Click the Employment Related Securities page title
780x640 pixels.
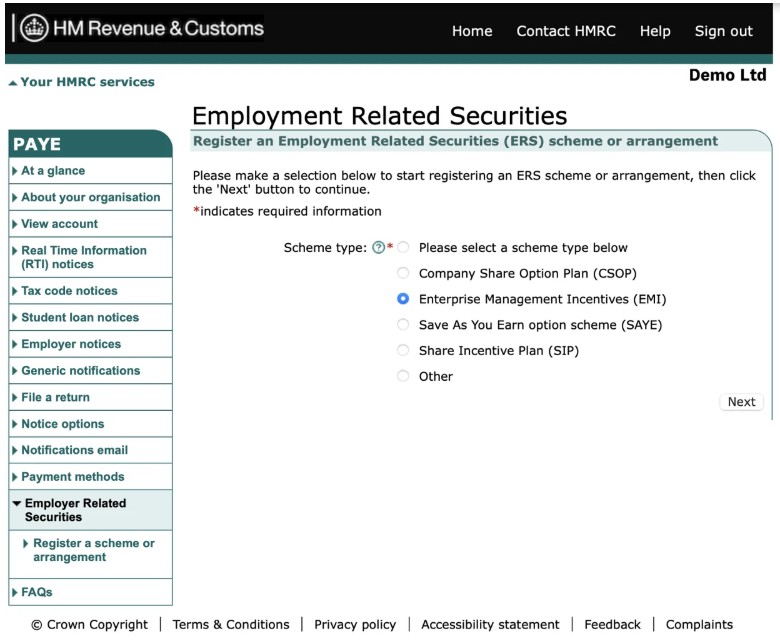[x=380, y=116]
